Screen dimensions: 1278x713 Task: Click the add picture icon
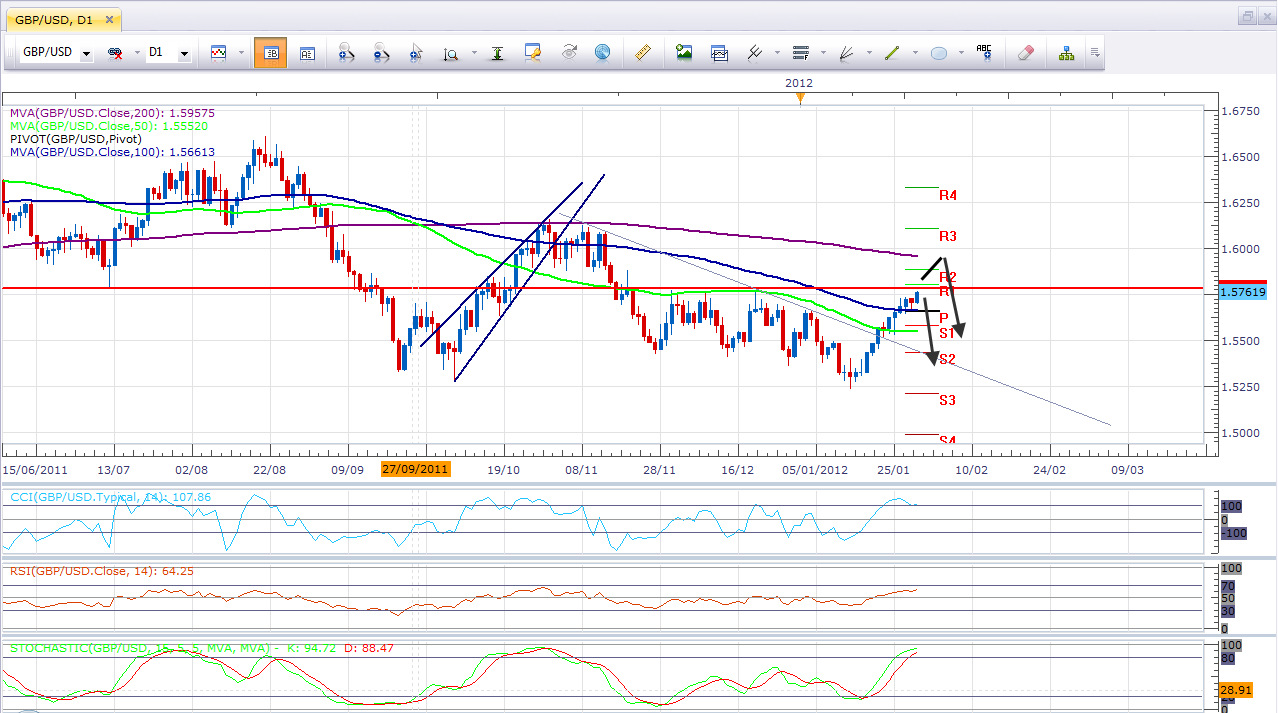[x=684, y=53]
